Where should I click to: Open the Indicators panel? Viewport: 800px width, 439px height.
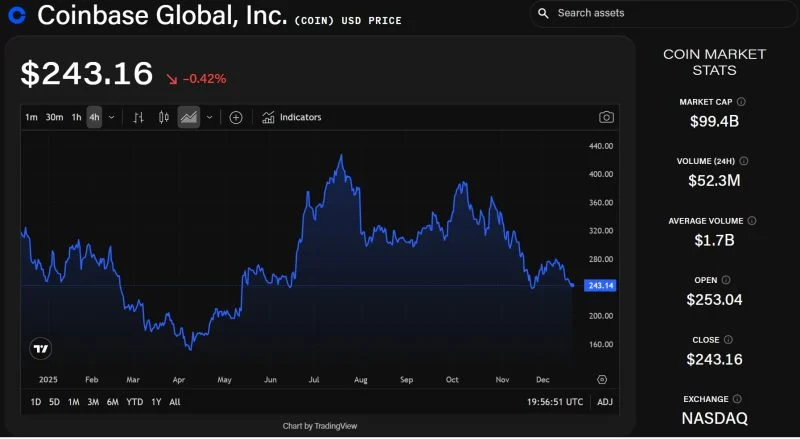291,117
